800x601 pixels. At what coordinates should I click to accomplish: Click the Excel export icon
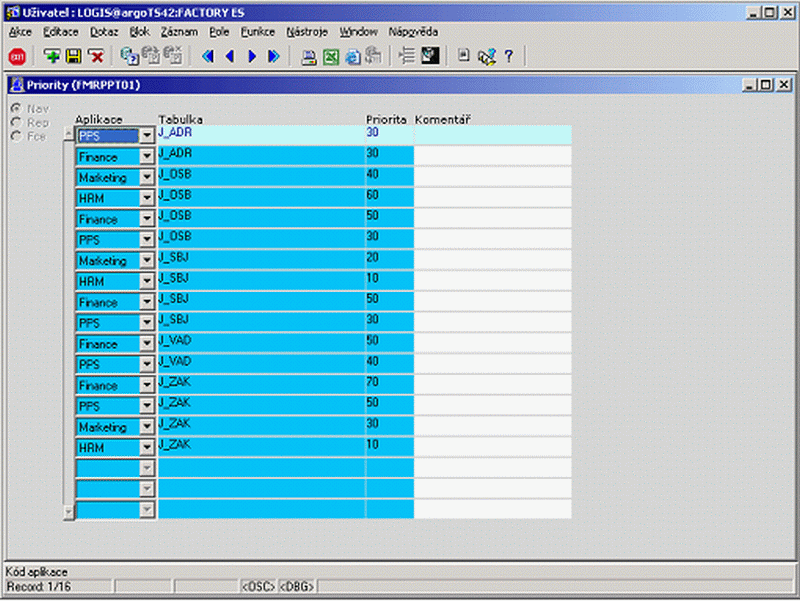pos(331,56)
